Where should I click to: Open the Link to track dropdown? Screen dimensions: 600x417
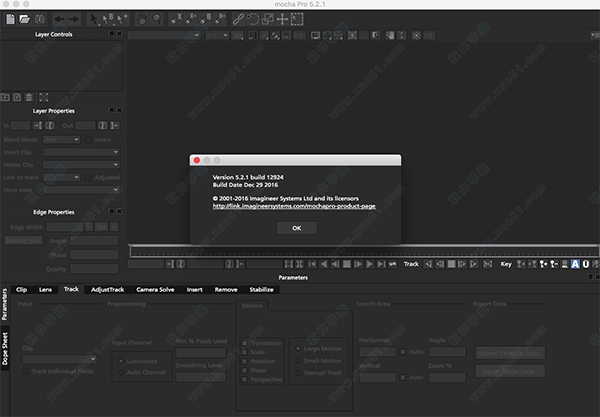pos(62,178)
